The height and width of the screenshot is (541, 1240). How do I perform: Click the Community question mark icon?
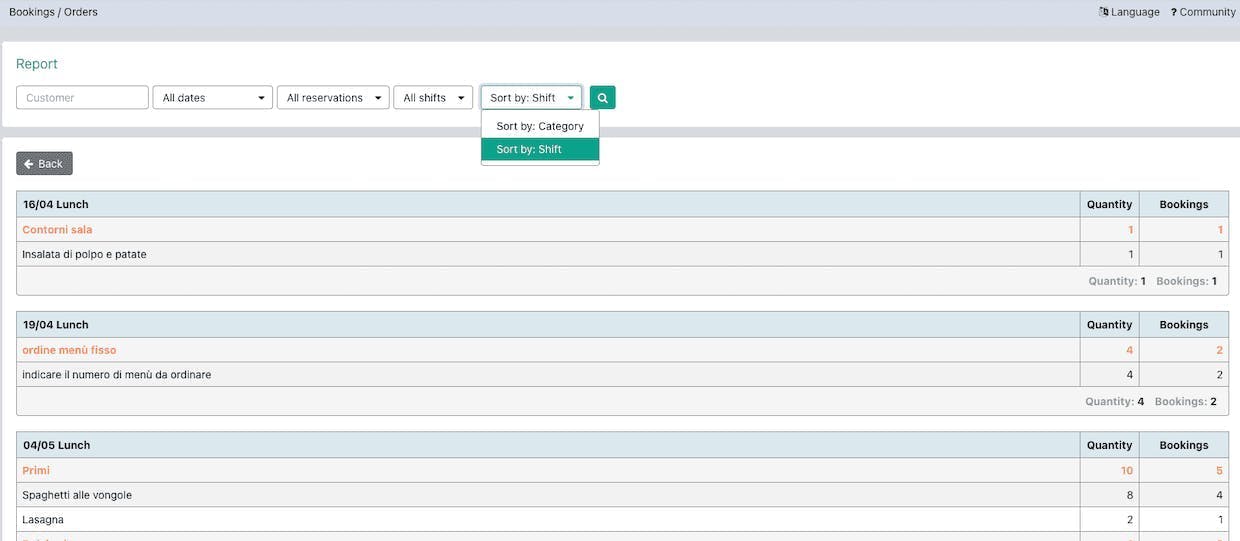1174,12
